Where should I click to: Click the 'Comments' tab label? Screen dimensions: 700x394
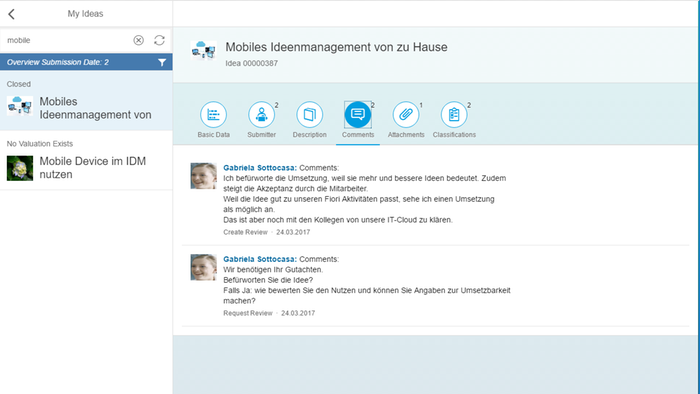click(358, 135)
